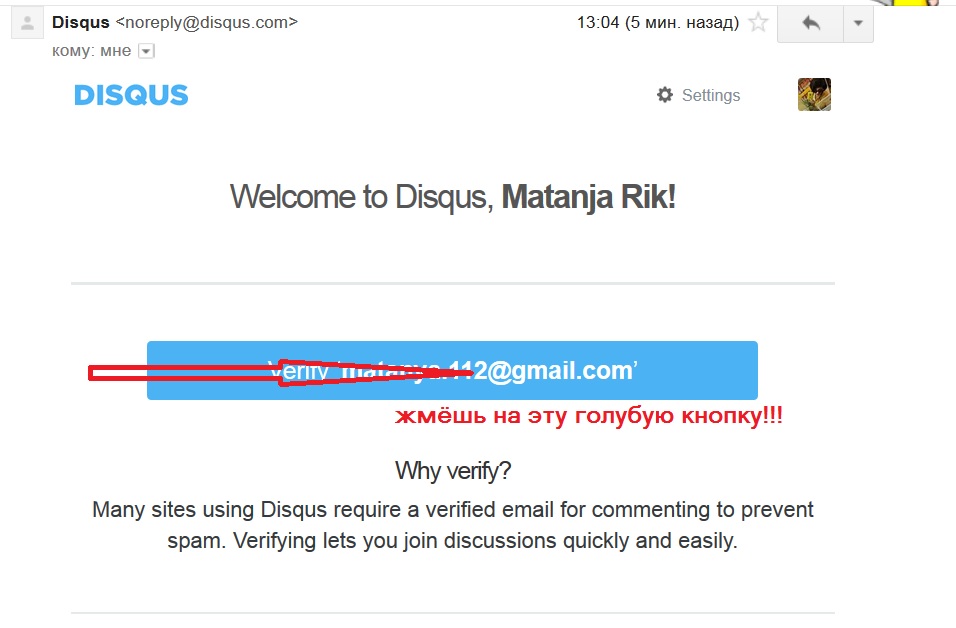This screenshot has height=628, width=956.
Task: Click the paragraph about verified email spam
Action: click(x=453, y=526)
